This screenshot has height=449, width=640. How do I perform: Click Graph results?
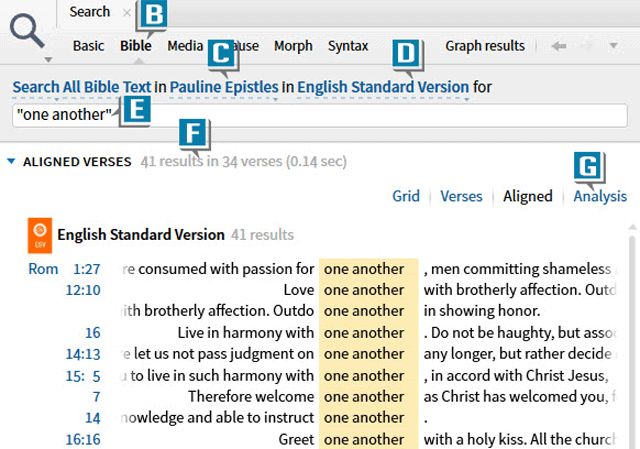coord(484,46)
